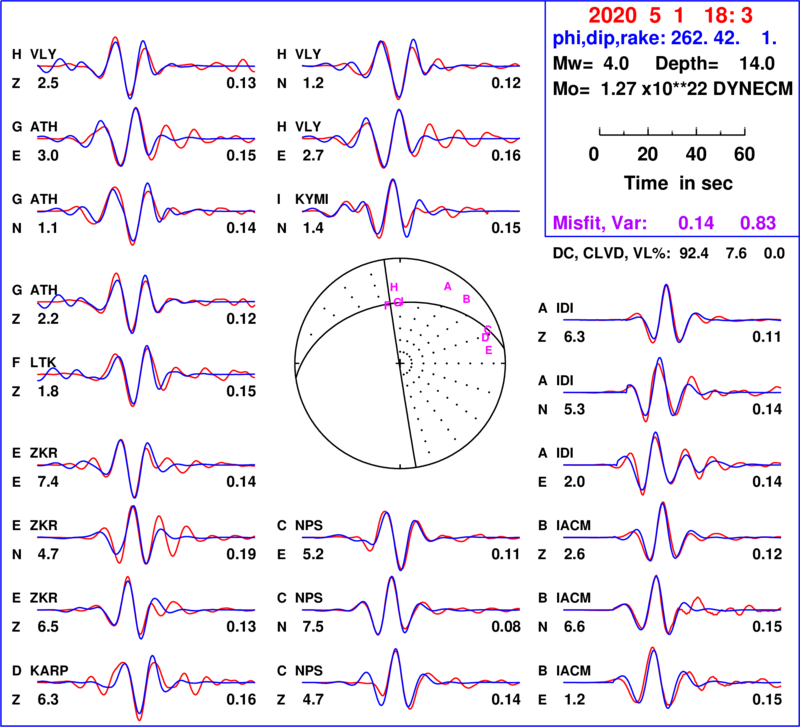Click the 5.2 amplitude value for NPS E
This screenshot has width=800, height=727.
tap(313, 554)
